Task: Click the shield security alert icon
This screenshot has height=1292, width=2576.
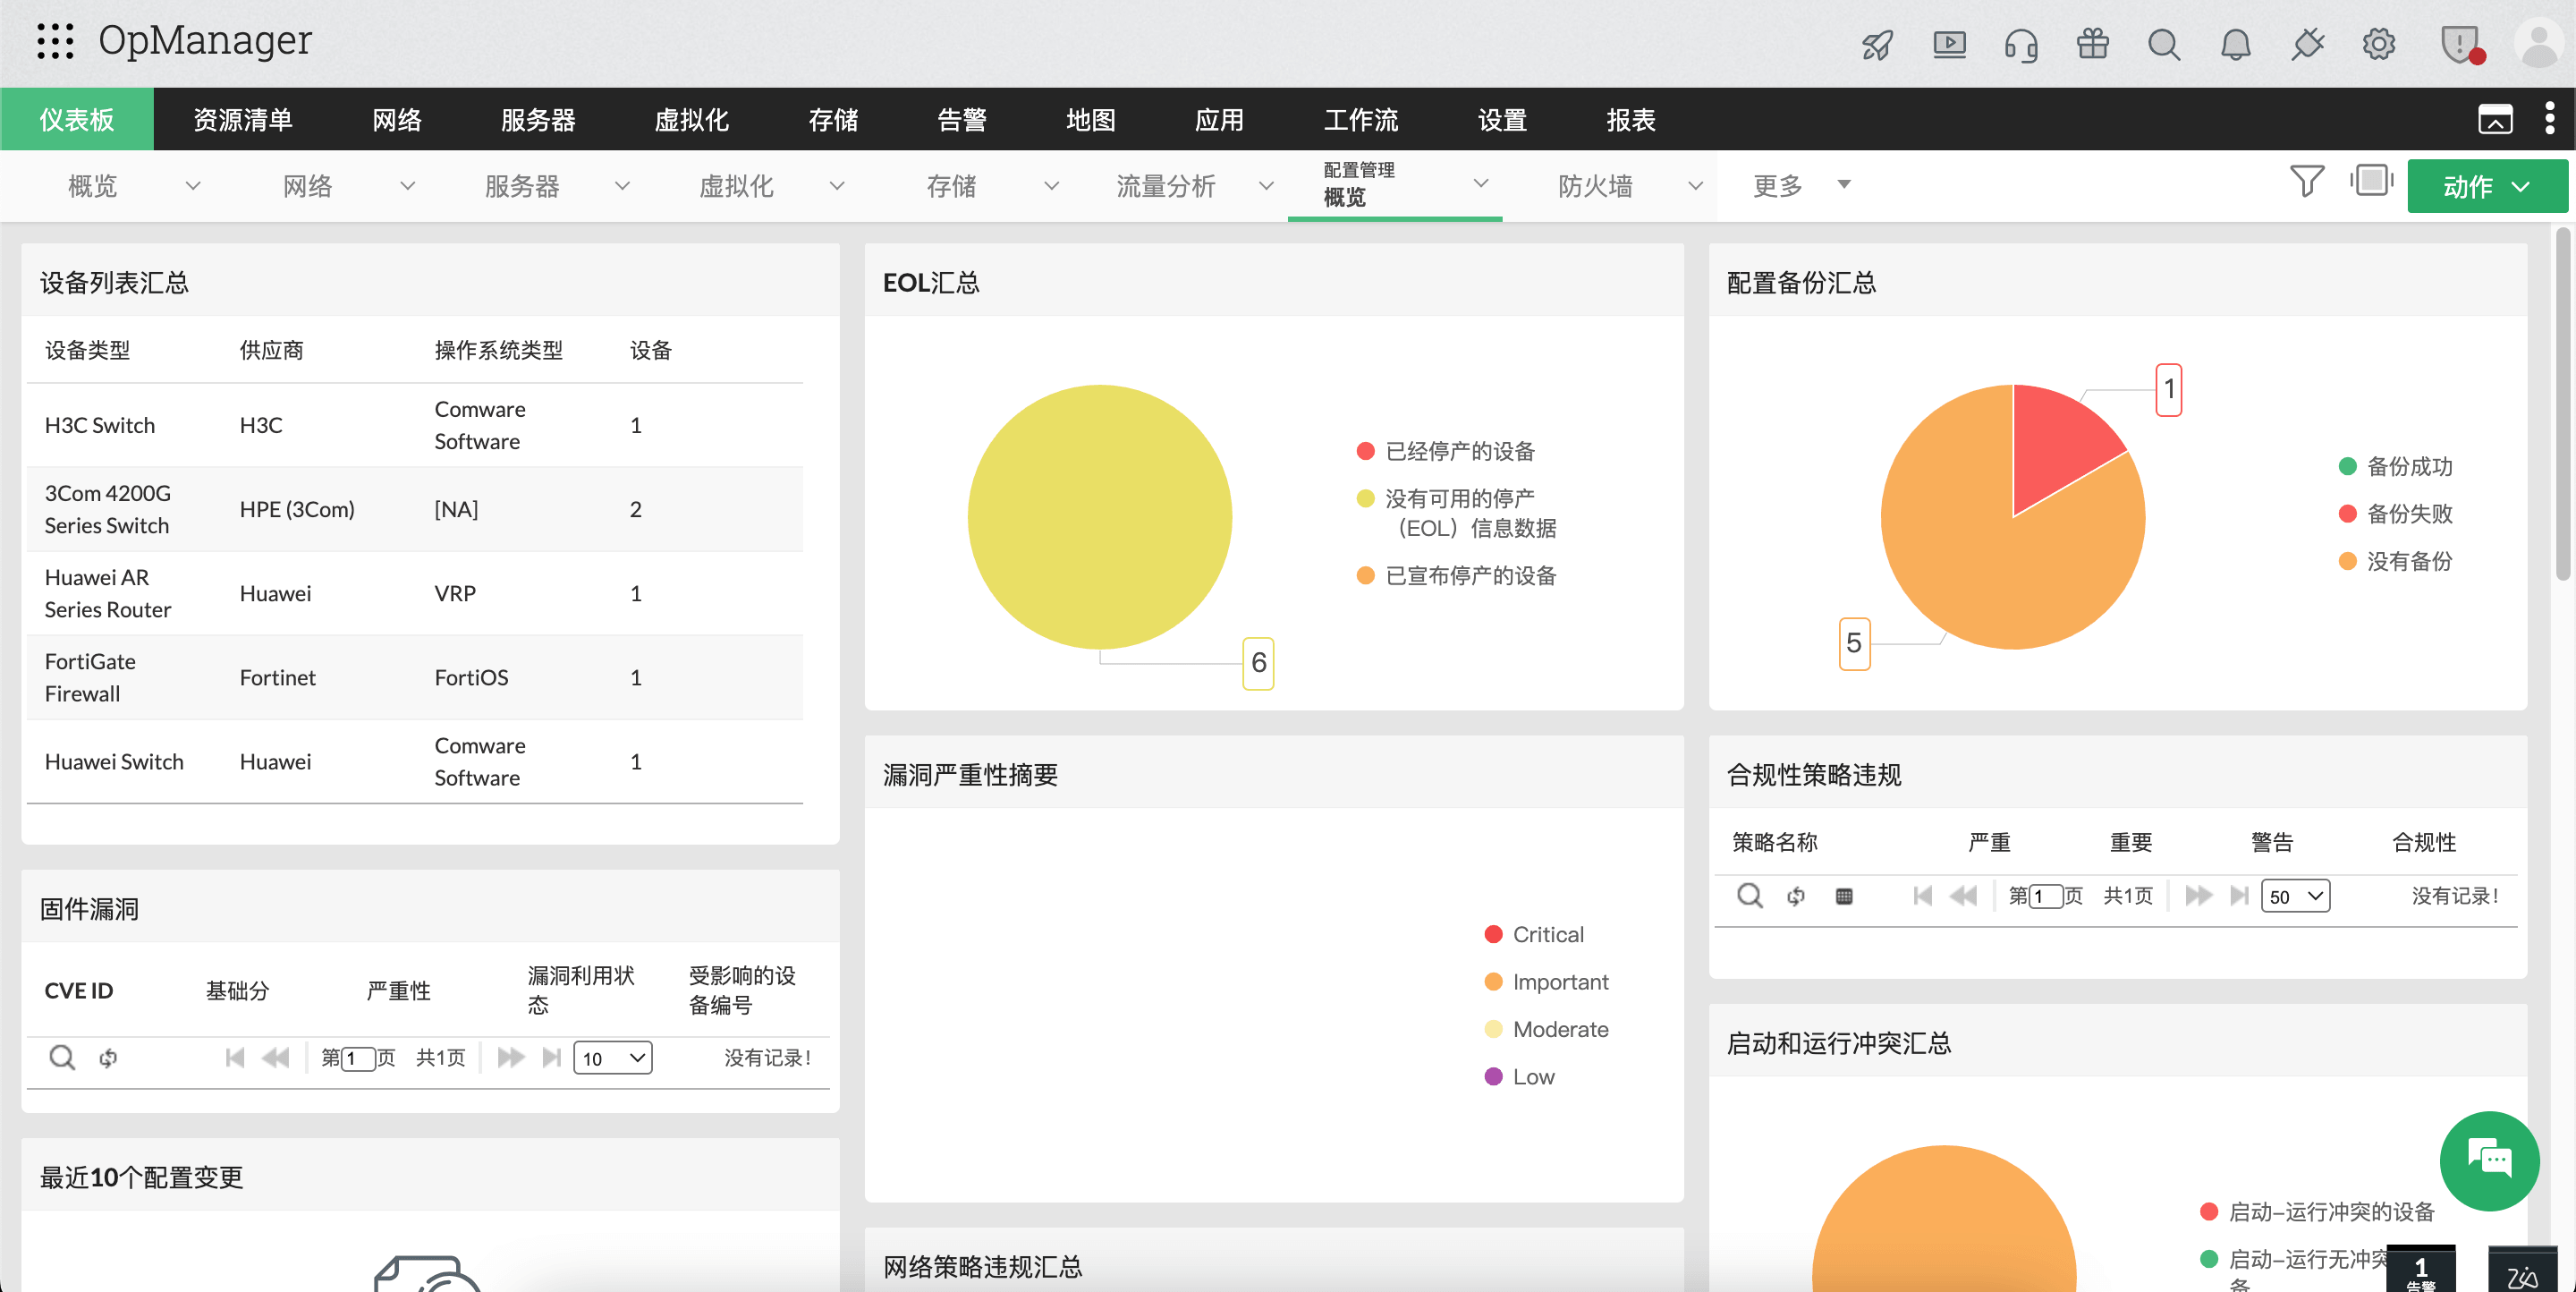Action: (x=2460, y=45)
